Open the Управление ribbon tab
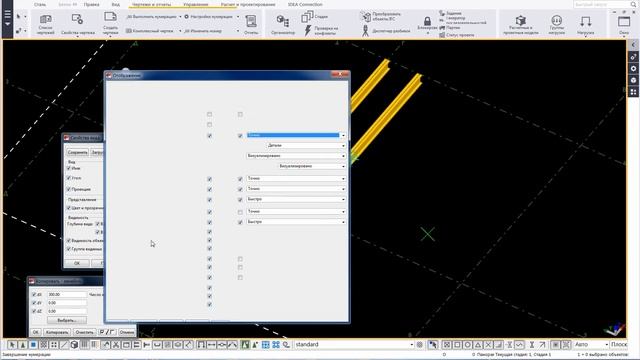Image resolution: width=640 pixels, height=360 pixels. pyautogui.click(x=196, y=4)
